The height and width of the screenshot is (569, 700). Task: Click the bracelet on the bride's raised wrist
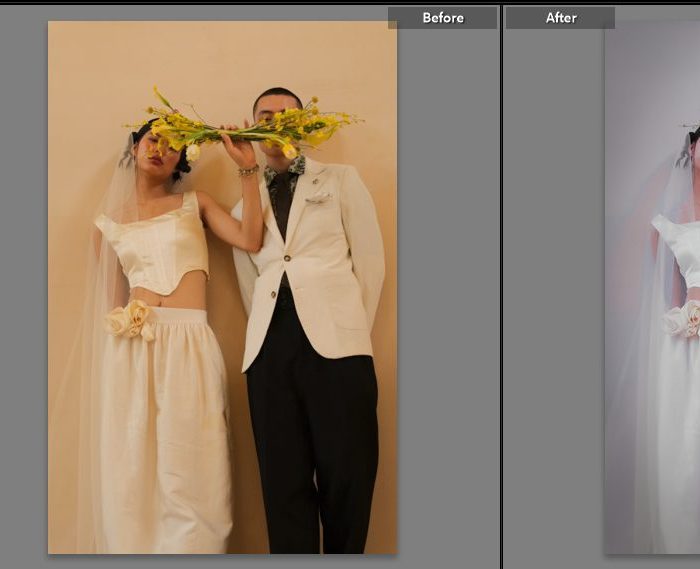coord(248,171)
